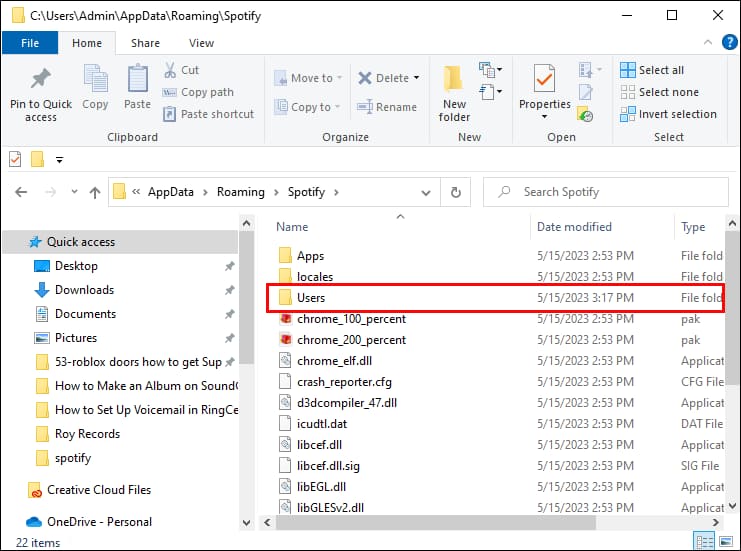Select crash_reporter.cfg file
Image resolution: width=741 pixels, height=551 pixels.
click(x=344, y=382)
